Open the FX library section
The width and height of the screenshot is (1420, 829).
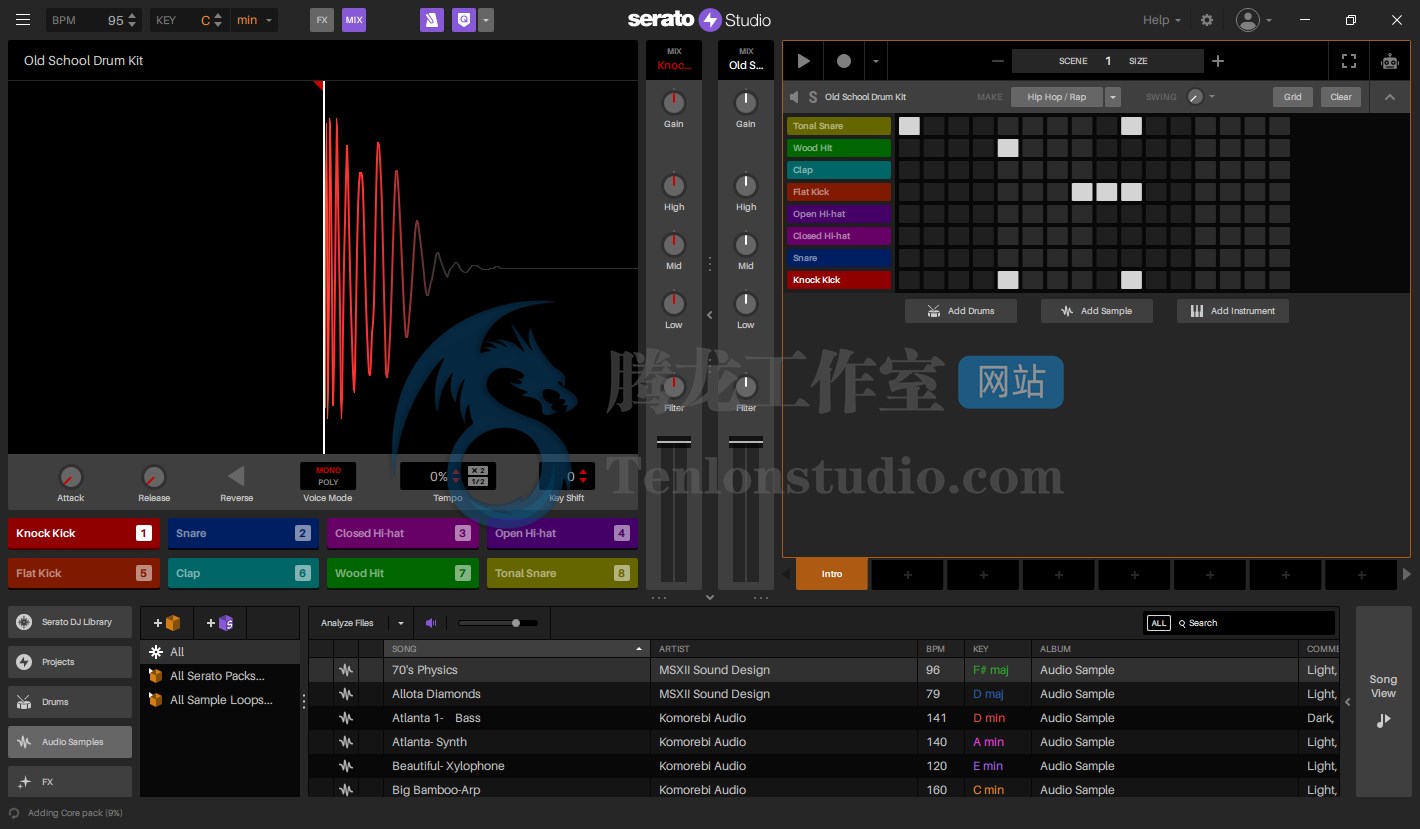(x=70, y=782)
